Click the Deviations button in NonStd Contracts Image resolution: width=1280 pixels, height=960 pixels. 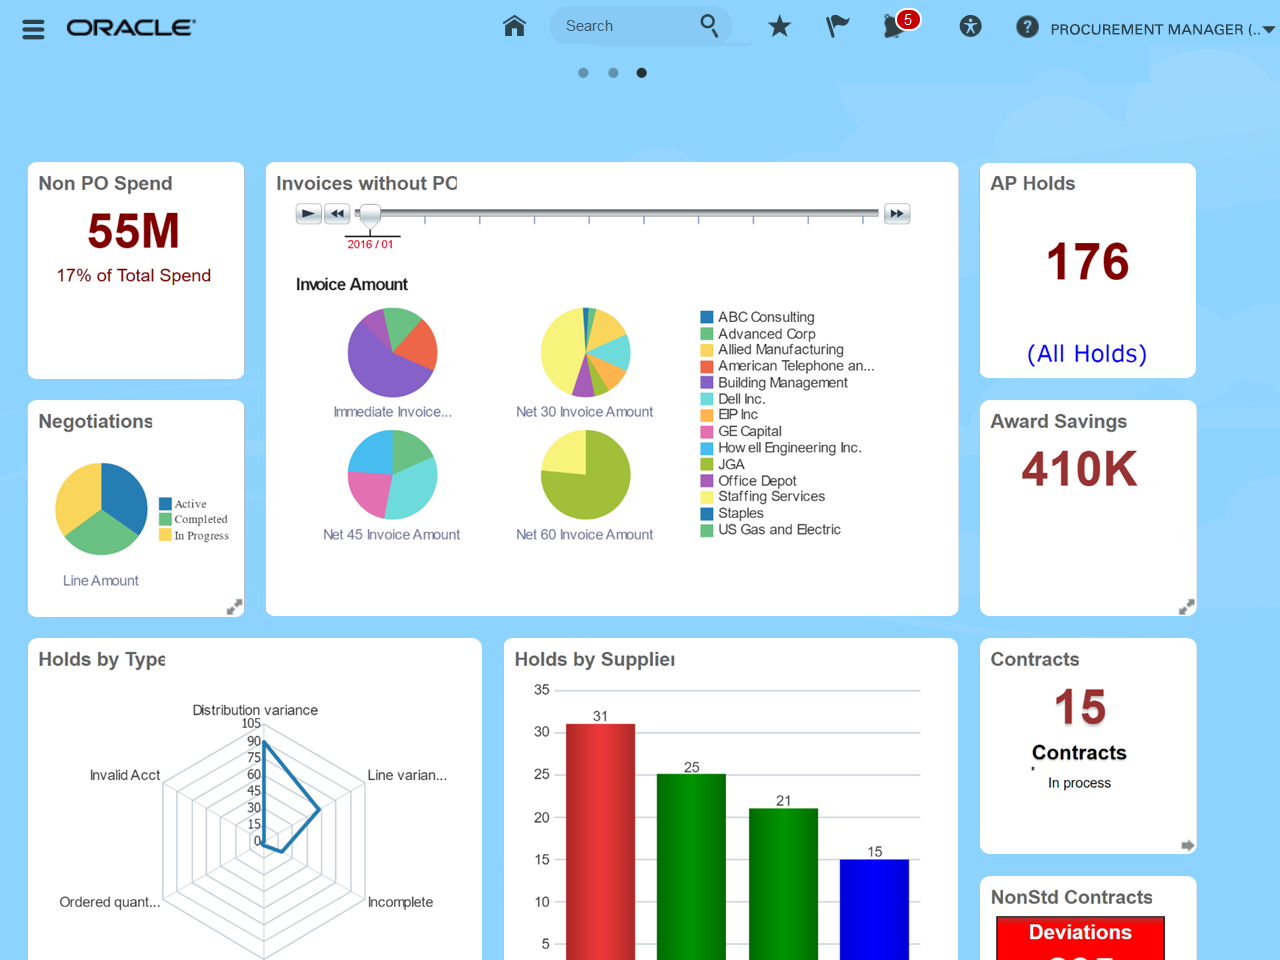pyautogui.click(x=1080, y=938)
